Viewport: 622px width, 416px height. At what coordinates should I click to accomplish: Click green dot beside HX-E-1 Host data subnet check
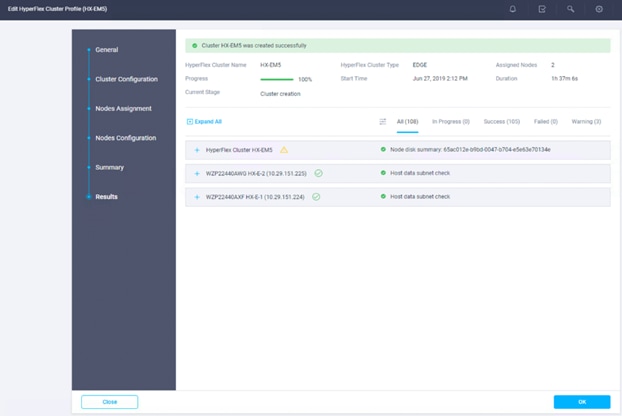[x=383, y=196]
